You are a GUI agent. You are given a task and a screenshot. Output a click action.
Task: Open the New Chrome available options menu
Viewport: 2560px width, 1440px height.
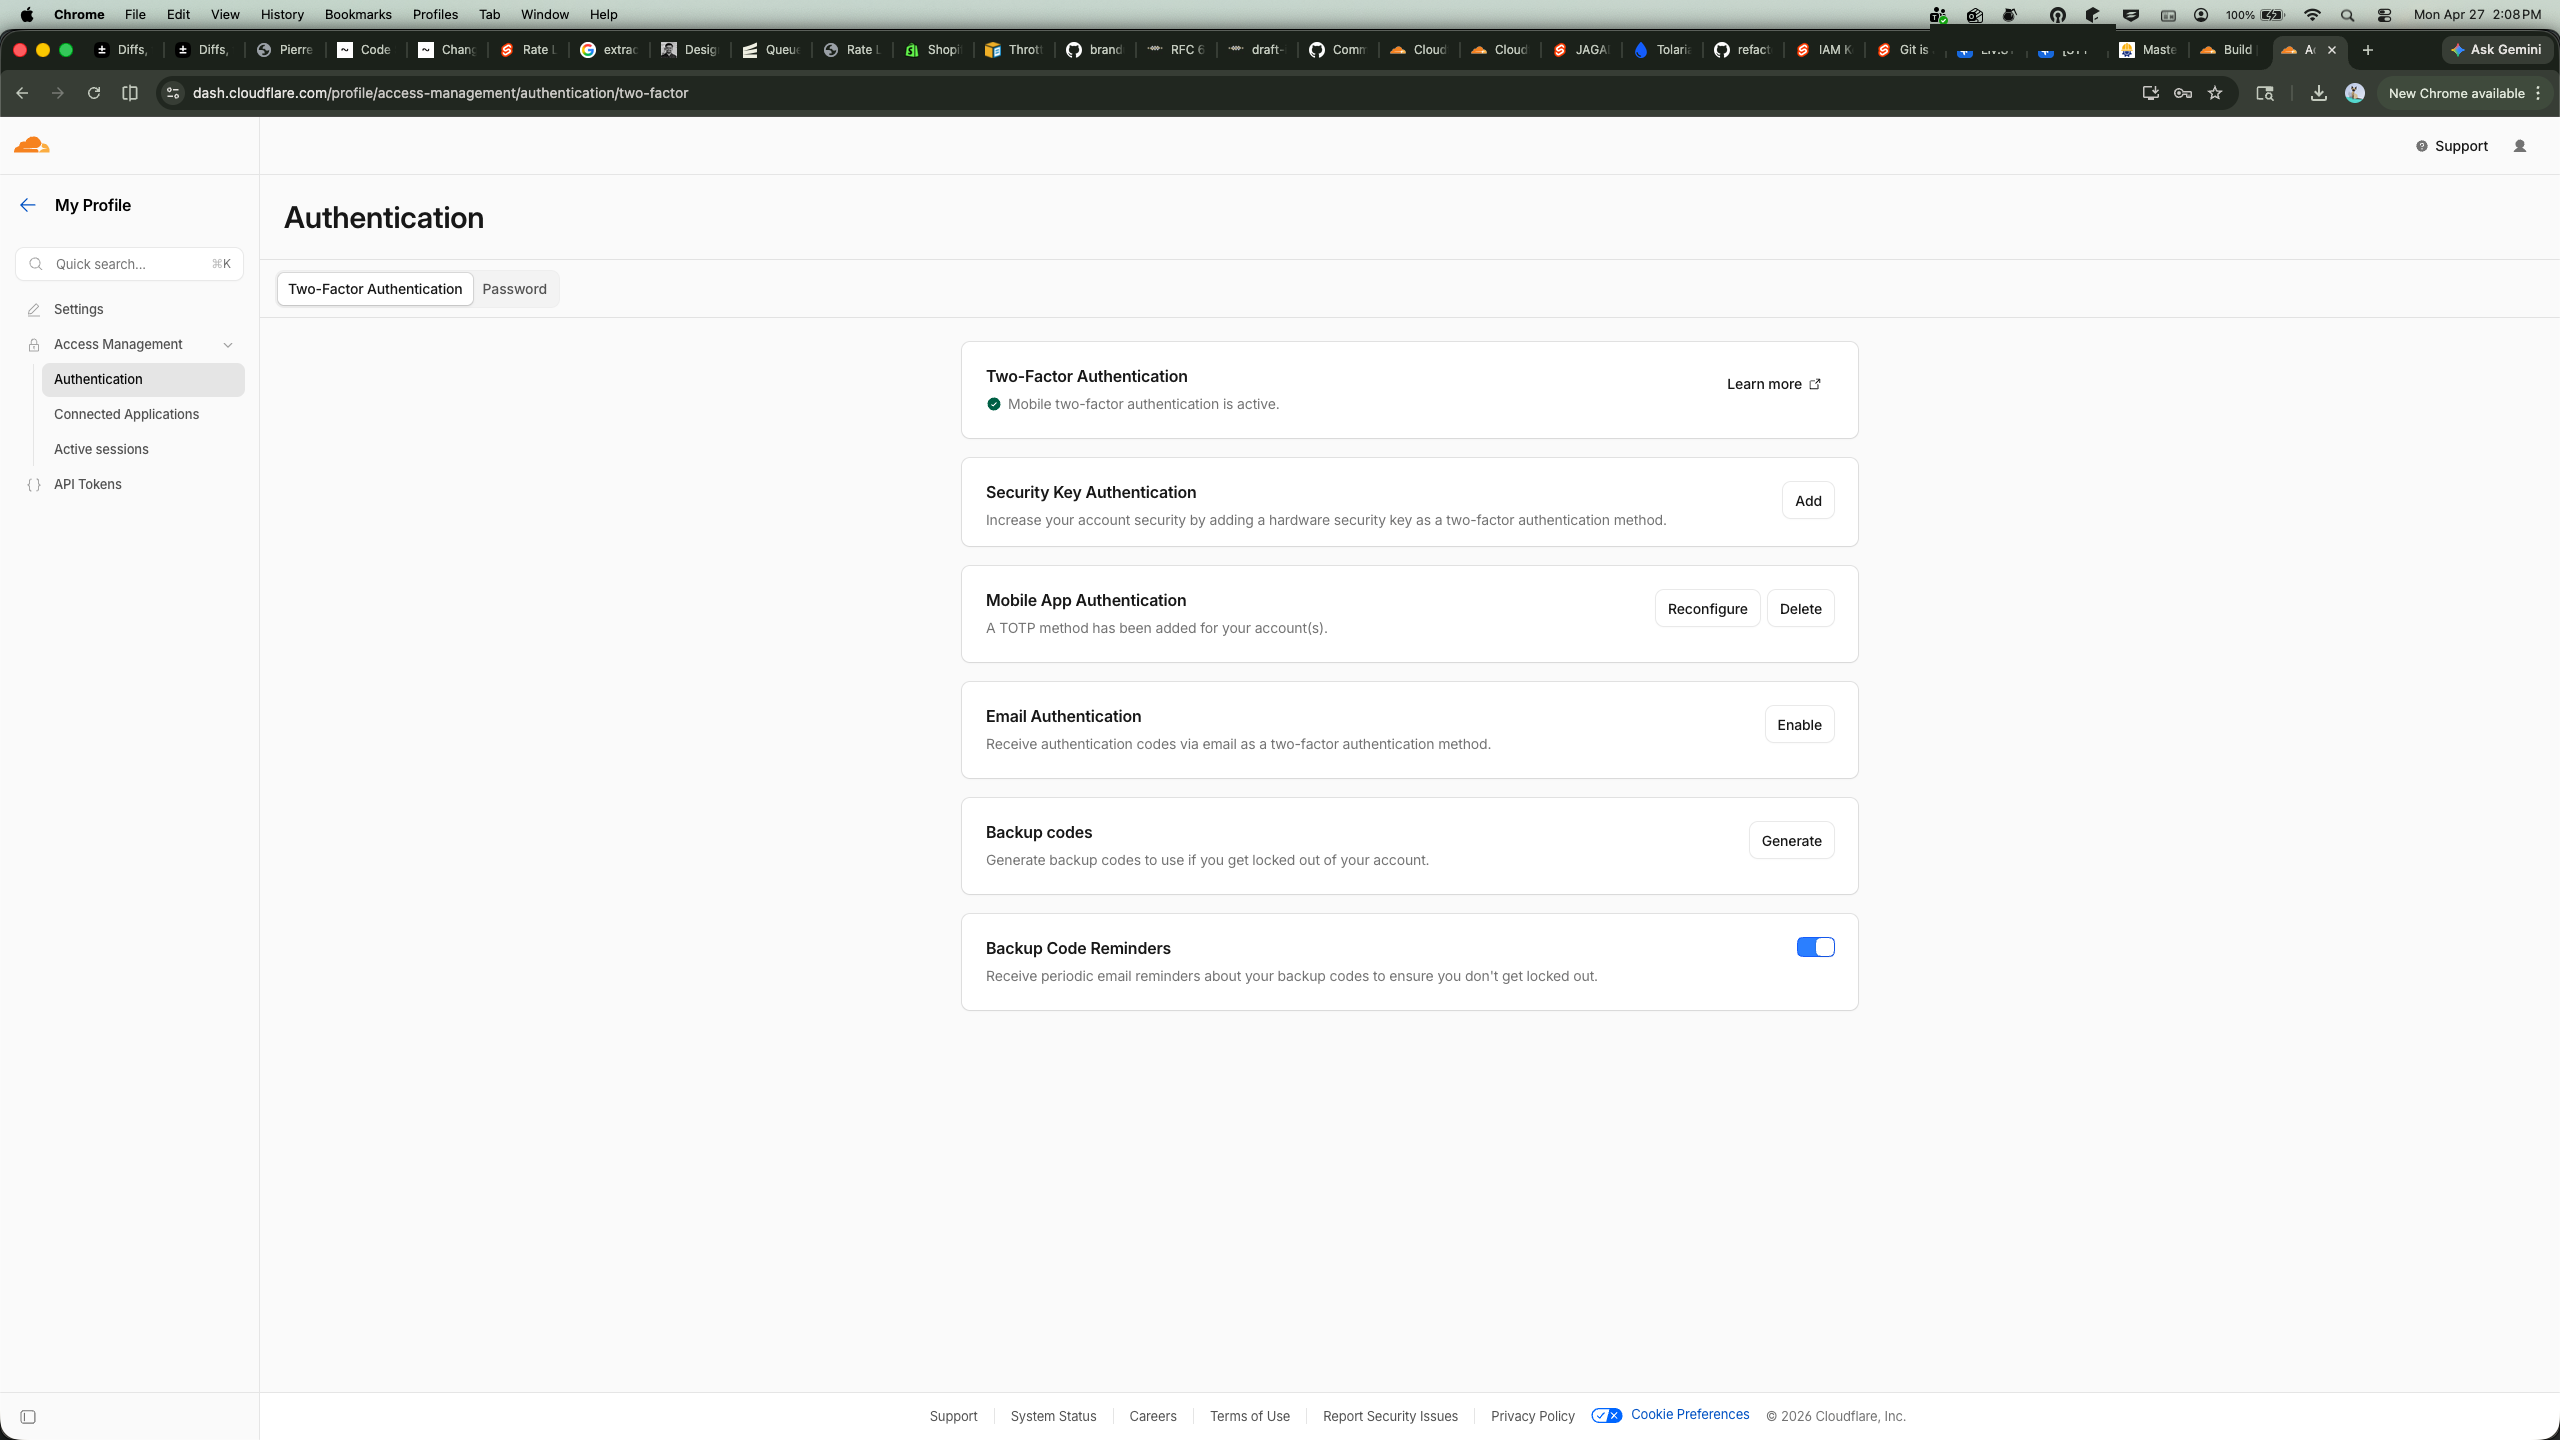pos(2538,92)
